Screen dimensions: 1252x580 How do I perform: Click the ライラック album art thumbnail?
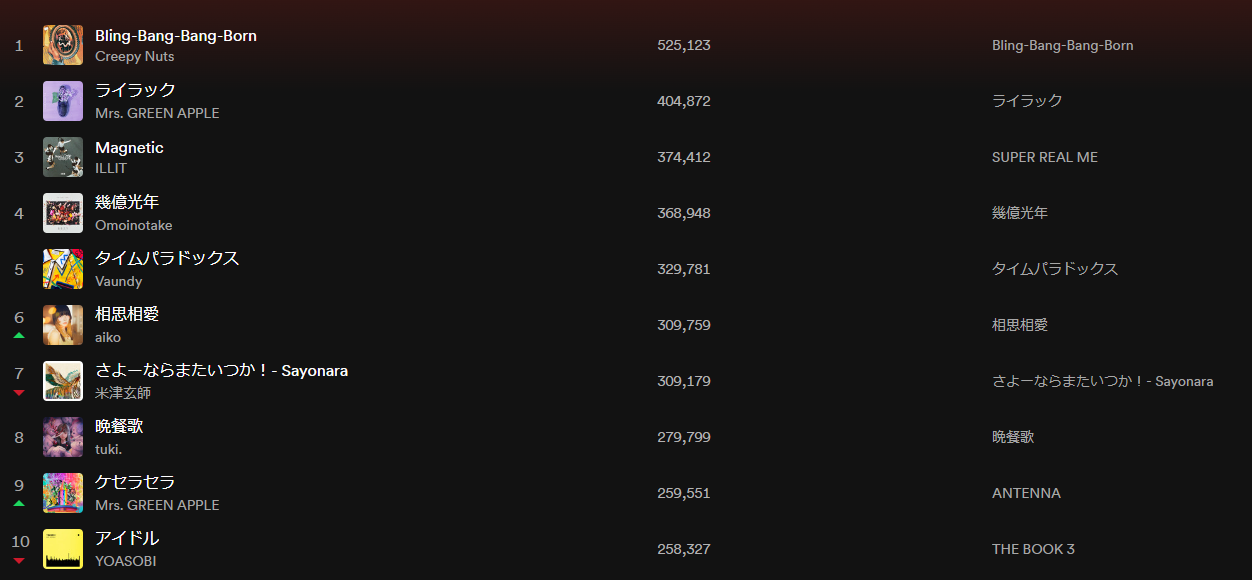pos(63,101)
